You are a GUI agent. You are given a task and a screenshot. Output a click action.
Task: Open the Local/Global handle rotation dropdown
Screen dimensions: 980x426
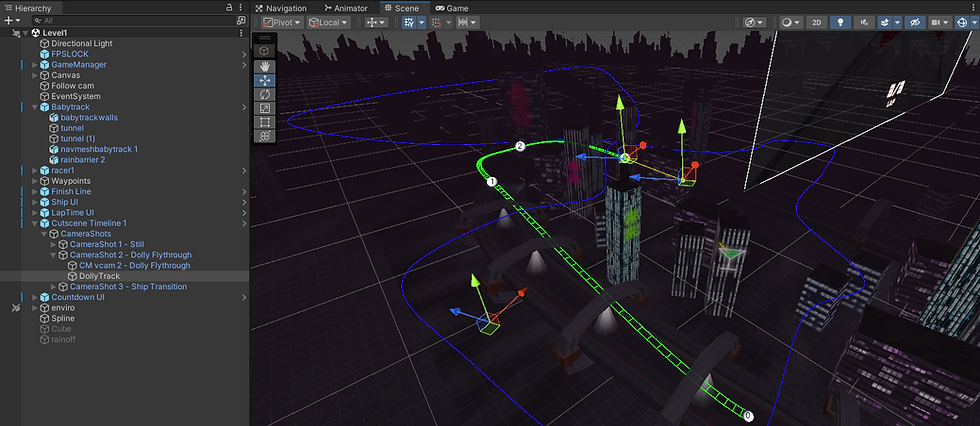click(328, 22)
